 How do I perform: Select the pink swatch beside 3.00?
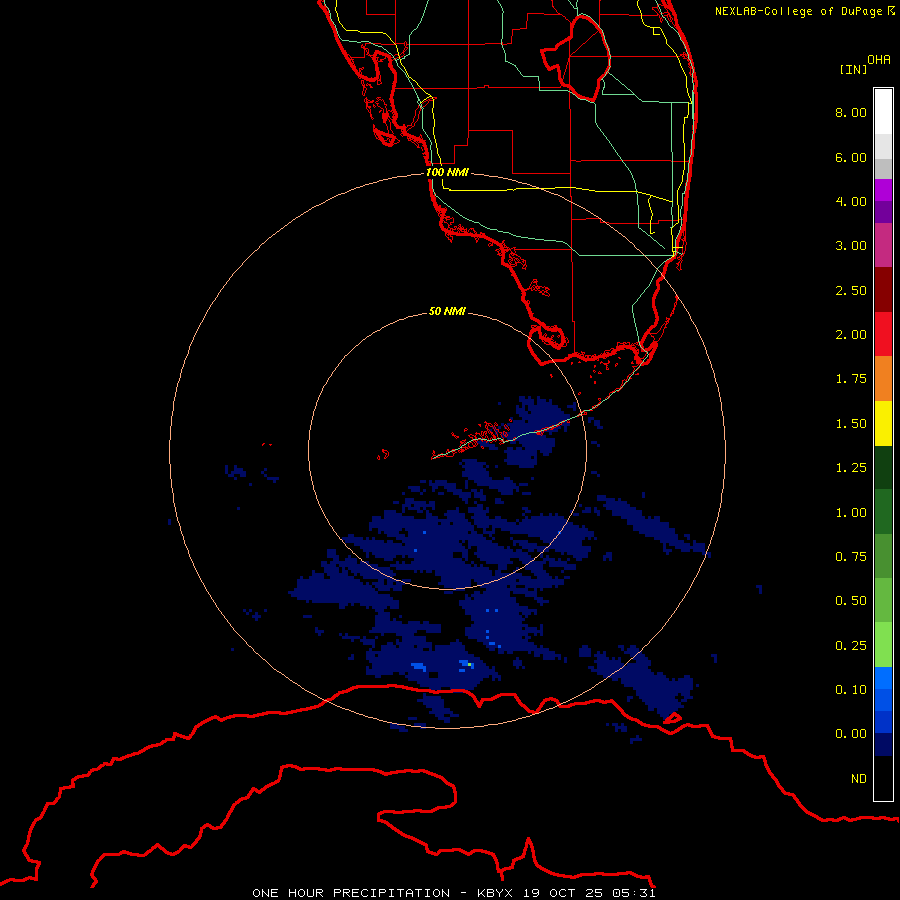tap(883, 245)
